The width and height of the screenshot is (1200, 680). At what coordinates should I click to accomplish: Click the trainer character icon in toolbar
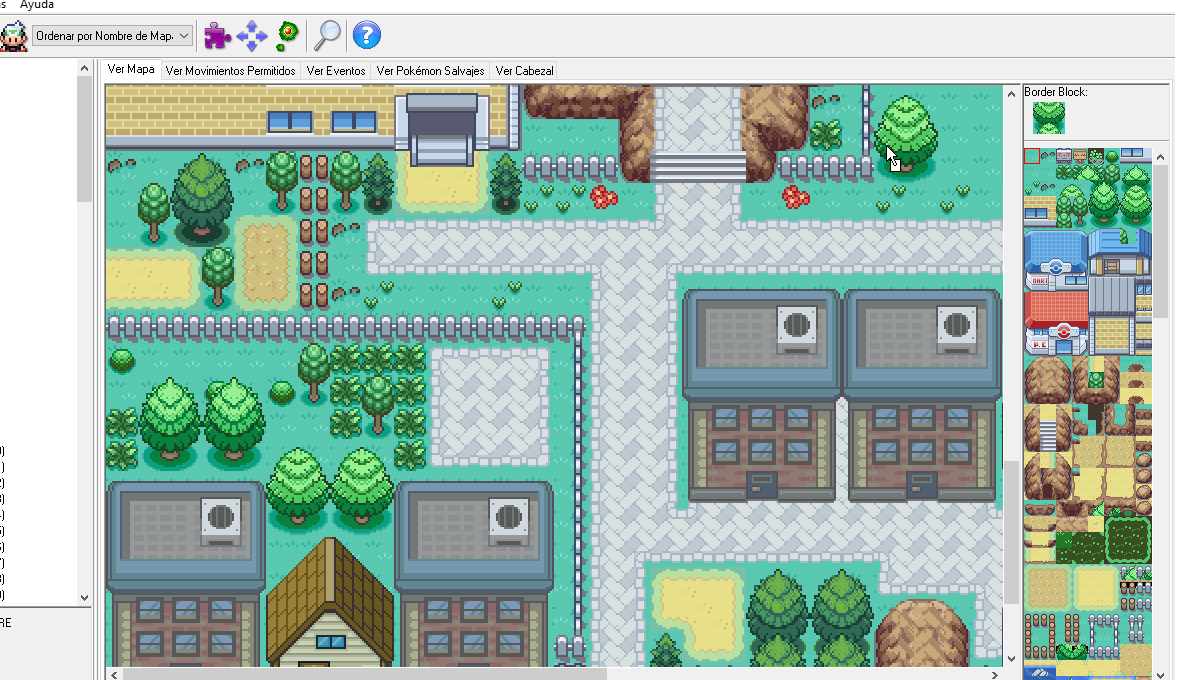(x=14, y=36)
